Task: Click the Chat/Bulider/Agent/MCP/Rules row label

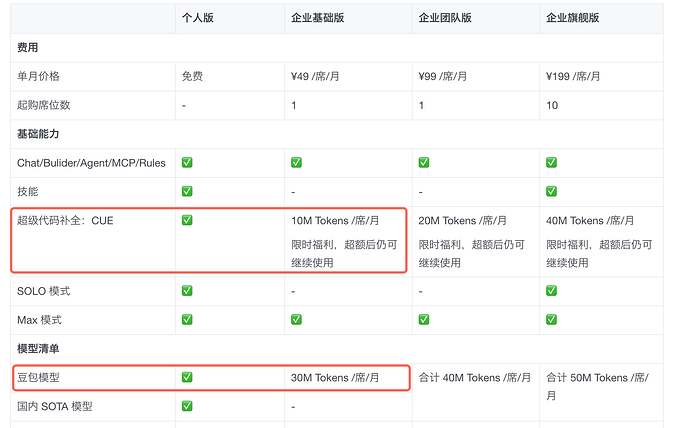Action: [x=91, y=163]
